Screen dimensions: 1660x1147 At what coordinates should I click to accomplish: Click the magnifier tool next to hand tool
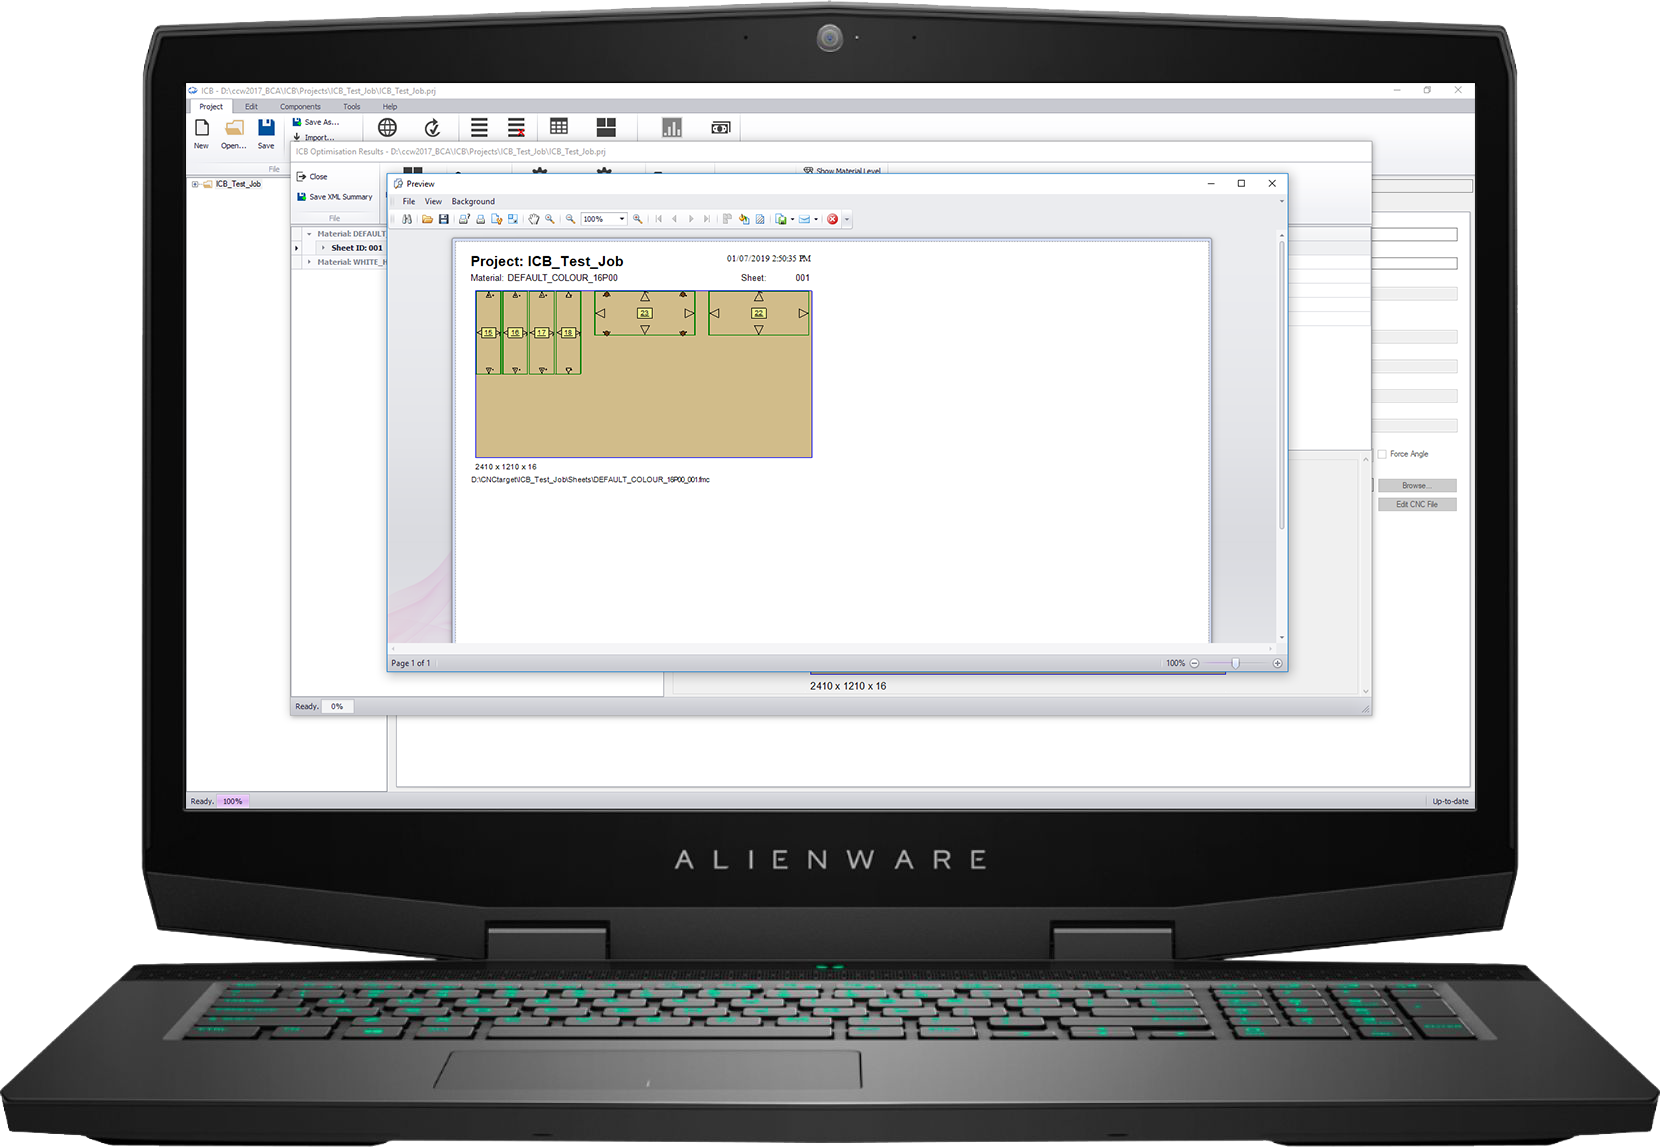tap(550, 219)
